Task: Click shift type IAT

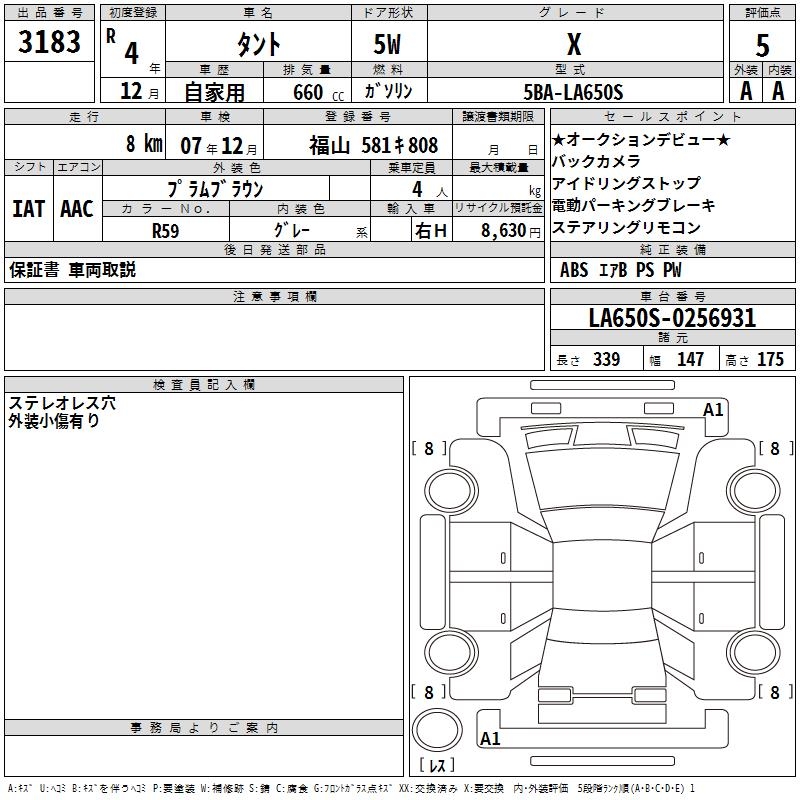Action: pos(29,209)
